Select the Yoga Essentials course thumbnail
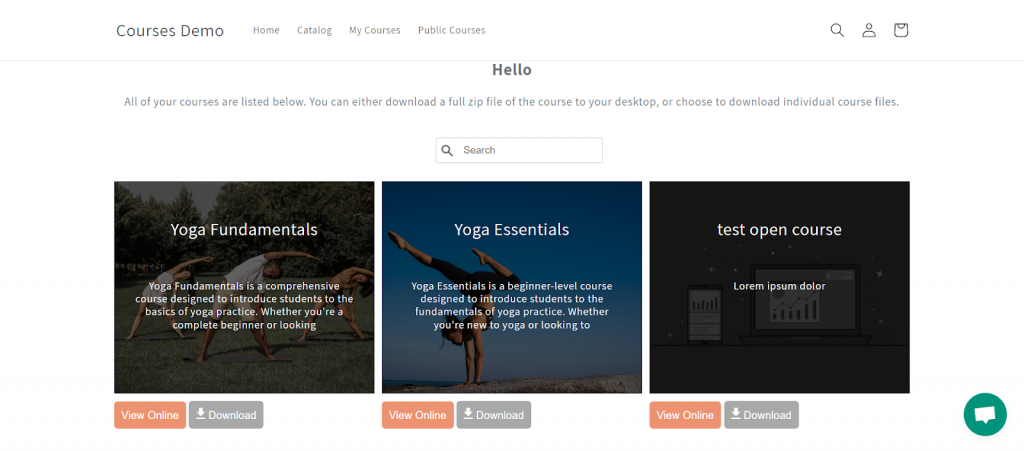This screenshot has width=1024, height=451. 512,287
